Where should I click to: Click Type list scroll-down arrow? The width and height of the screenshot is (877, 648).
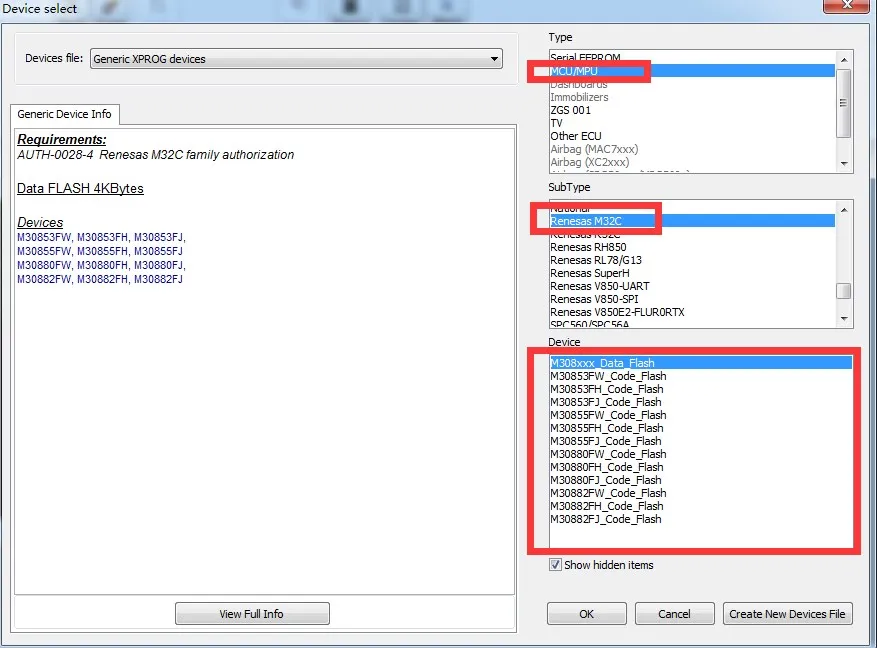pyautogui.click(x=844, y=164)
